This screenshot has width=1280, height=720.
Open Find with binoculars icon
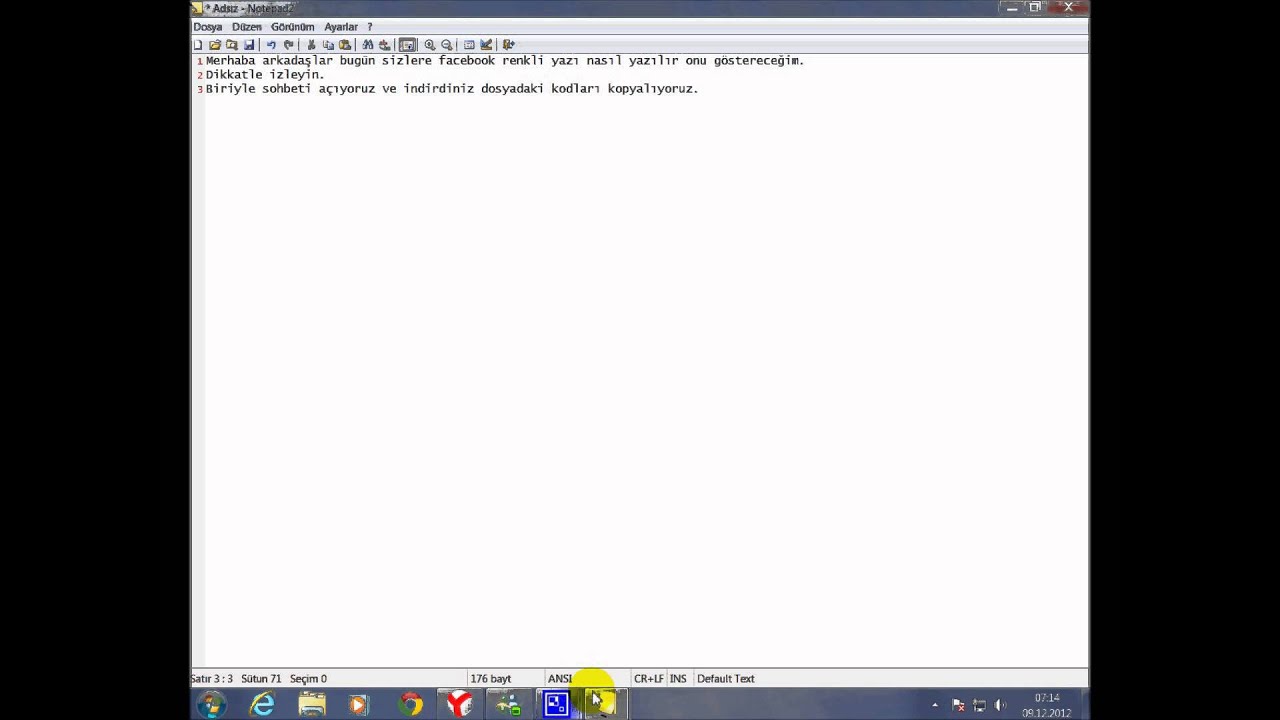click(368, 45)
